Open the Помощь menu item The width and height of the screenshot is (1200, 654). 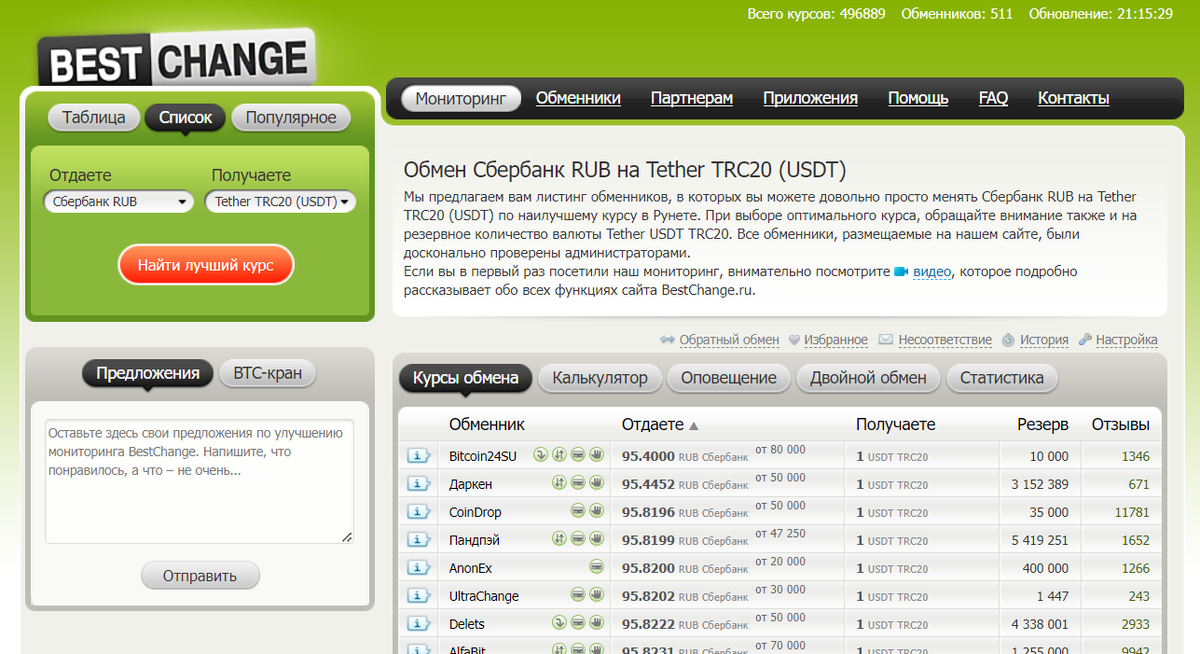click(918, 98)
